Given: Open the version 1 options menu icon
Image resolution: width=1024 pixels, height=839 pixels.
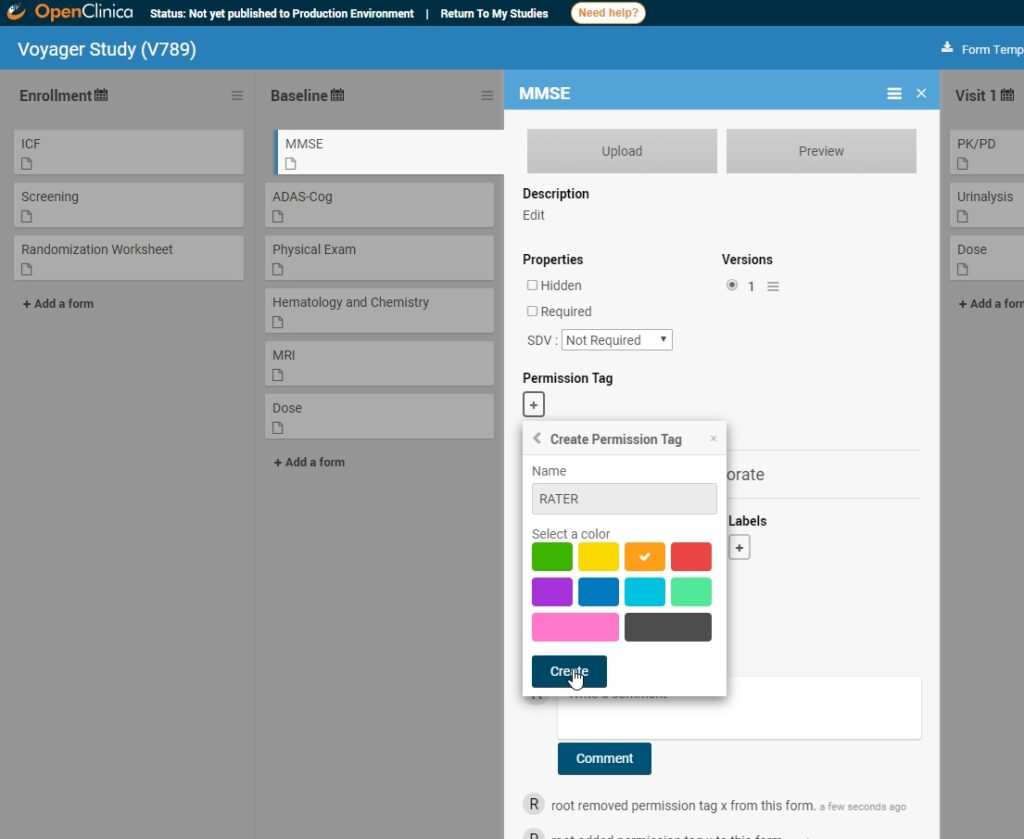Looking at the screenshot, I should [x=773, y=287].
